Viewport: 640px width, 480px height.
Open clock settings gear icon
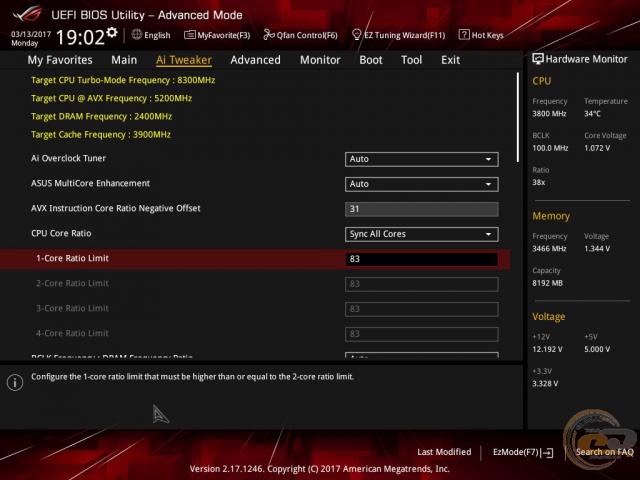click(x=112, y=32)
